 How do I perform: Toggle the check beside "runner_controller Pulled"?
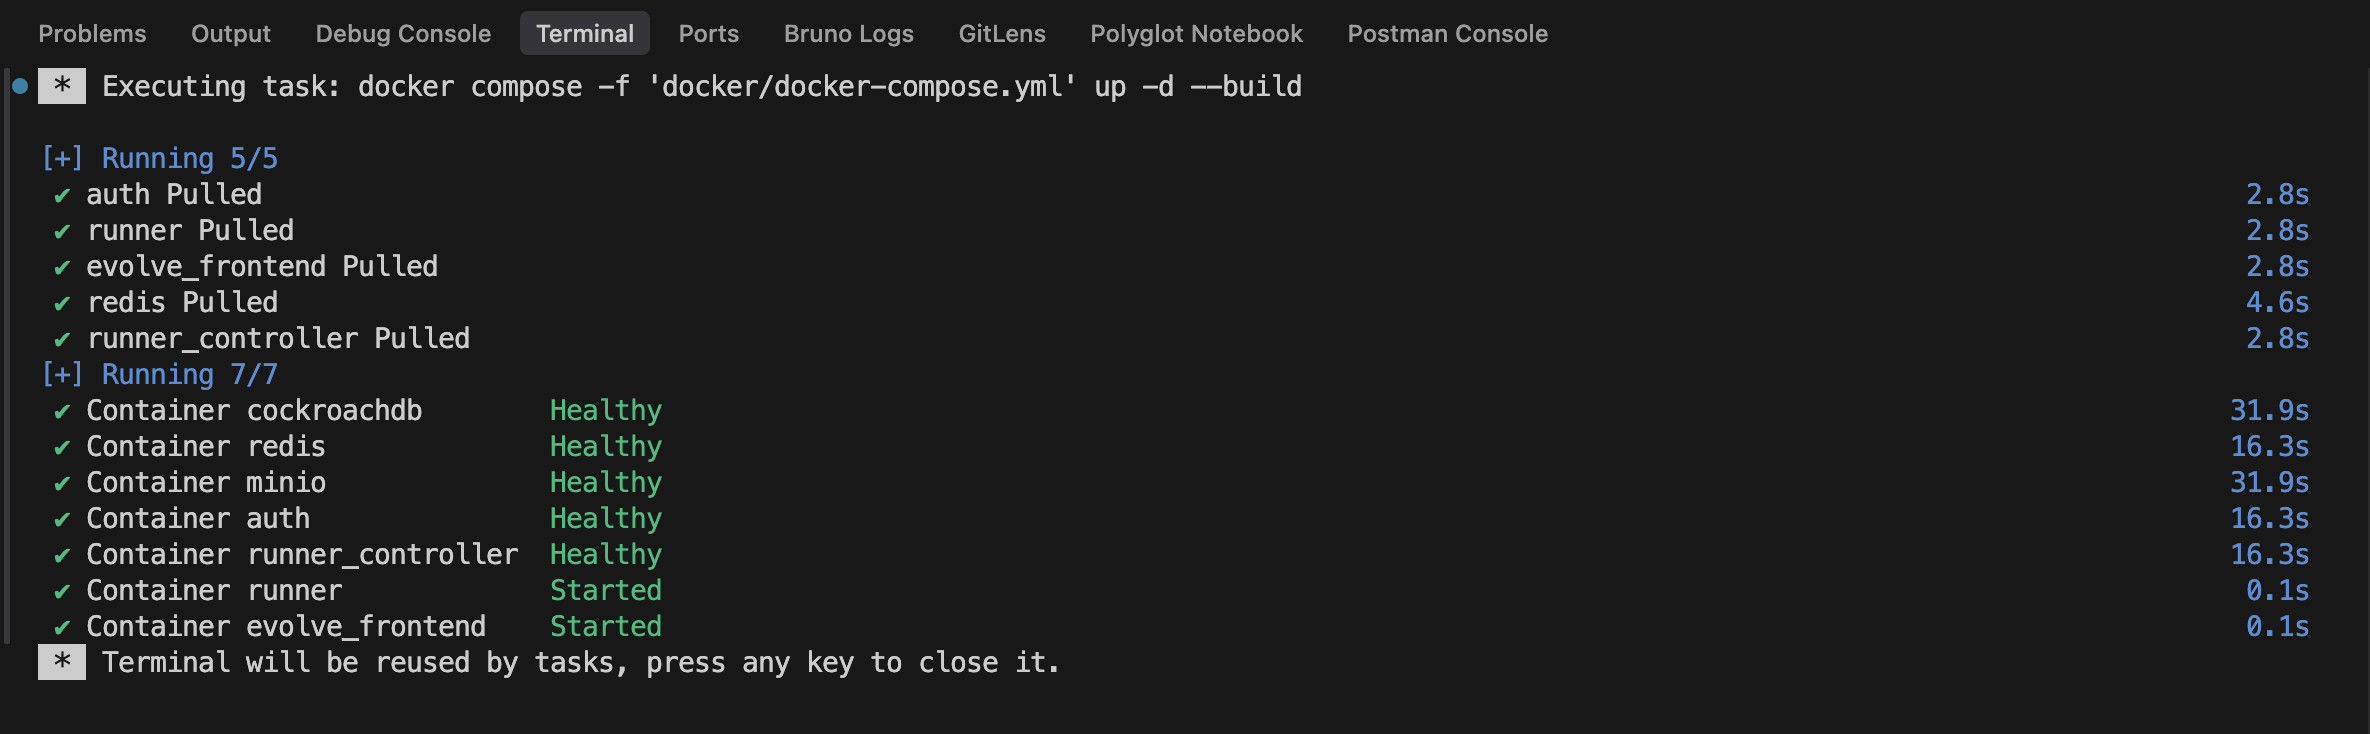tap(62, 338)
